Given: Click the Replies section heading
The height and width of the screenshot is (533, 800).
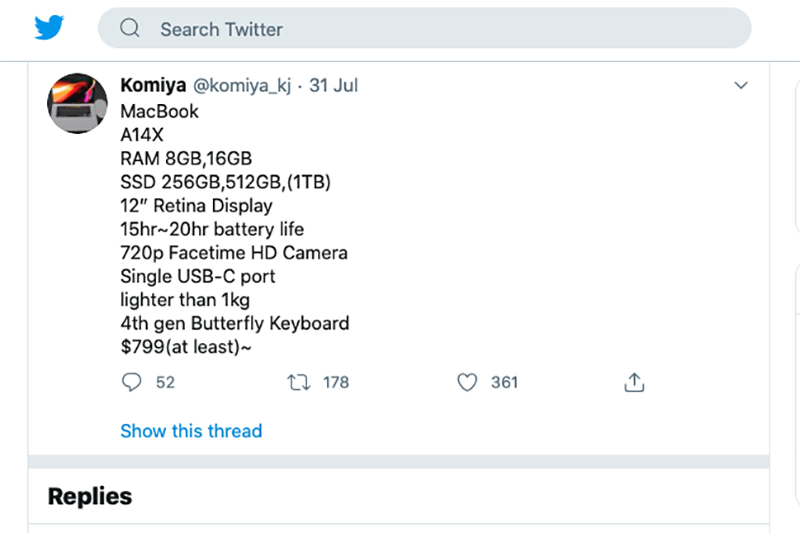Looking at the screenshot, I should [90, 496].
